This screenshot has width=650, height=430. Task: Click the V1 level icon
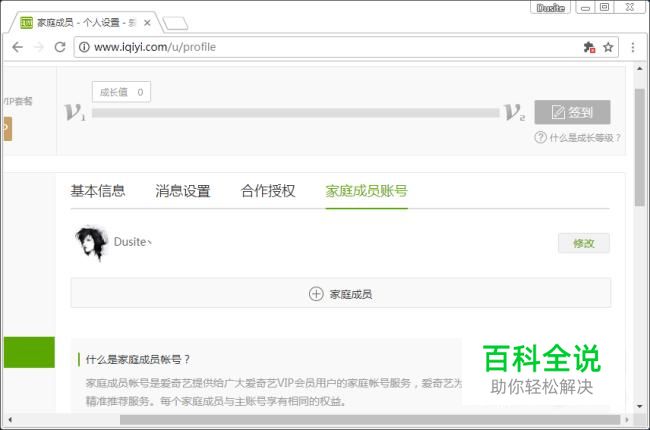click(x=75, y=112)
